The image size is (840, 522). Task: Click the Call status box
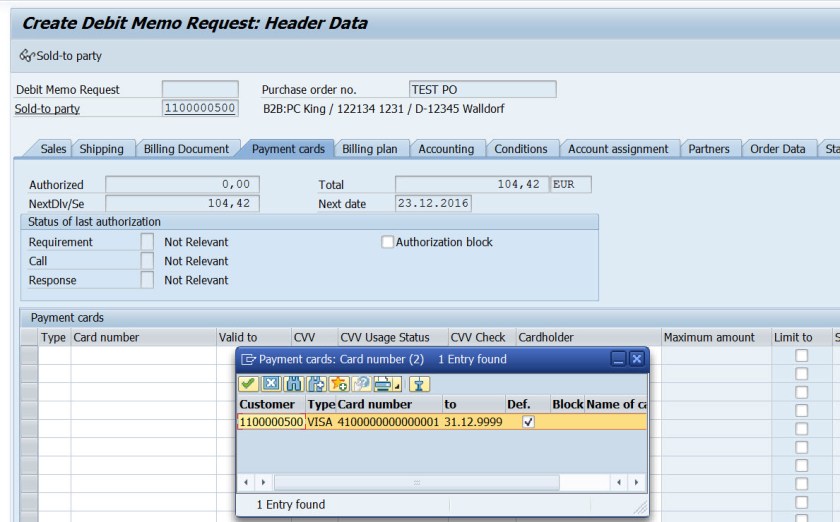(147, 261)
